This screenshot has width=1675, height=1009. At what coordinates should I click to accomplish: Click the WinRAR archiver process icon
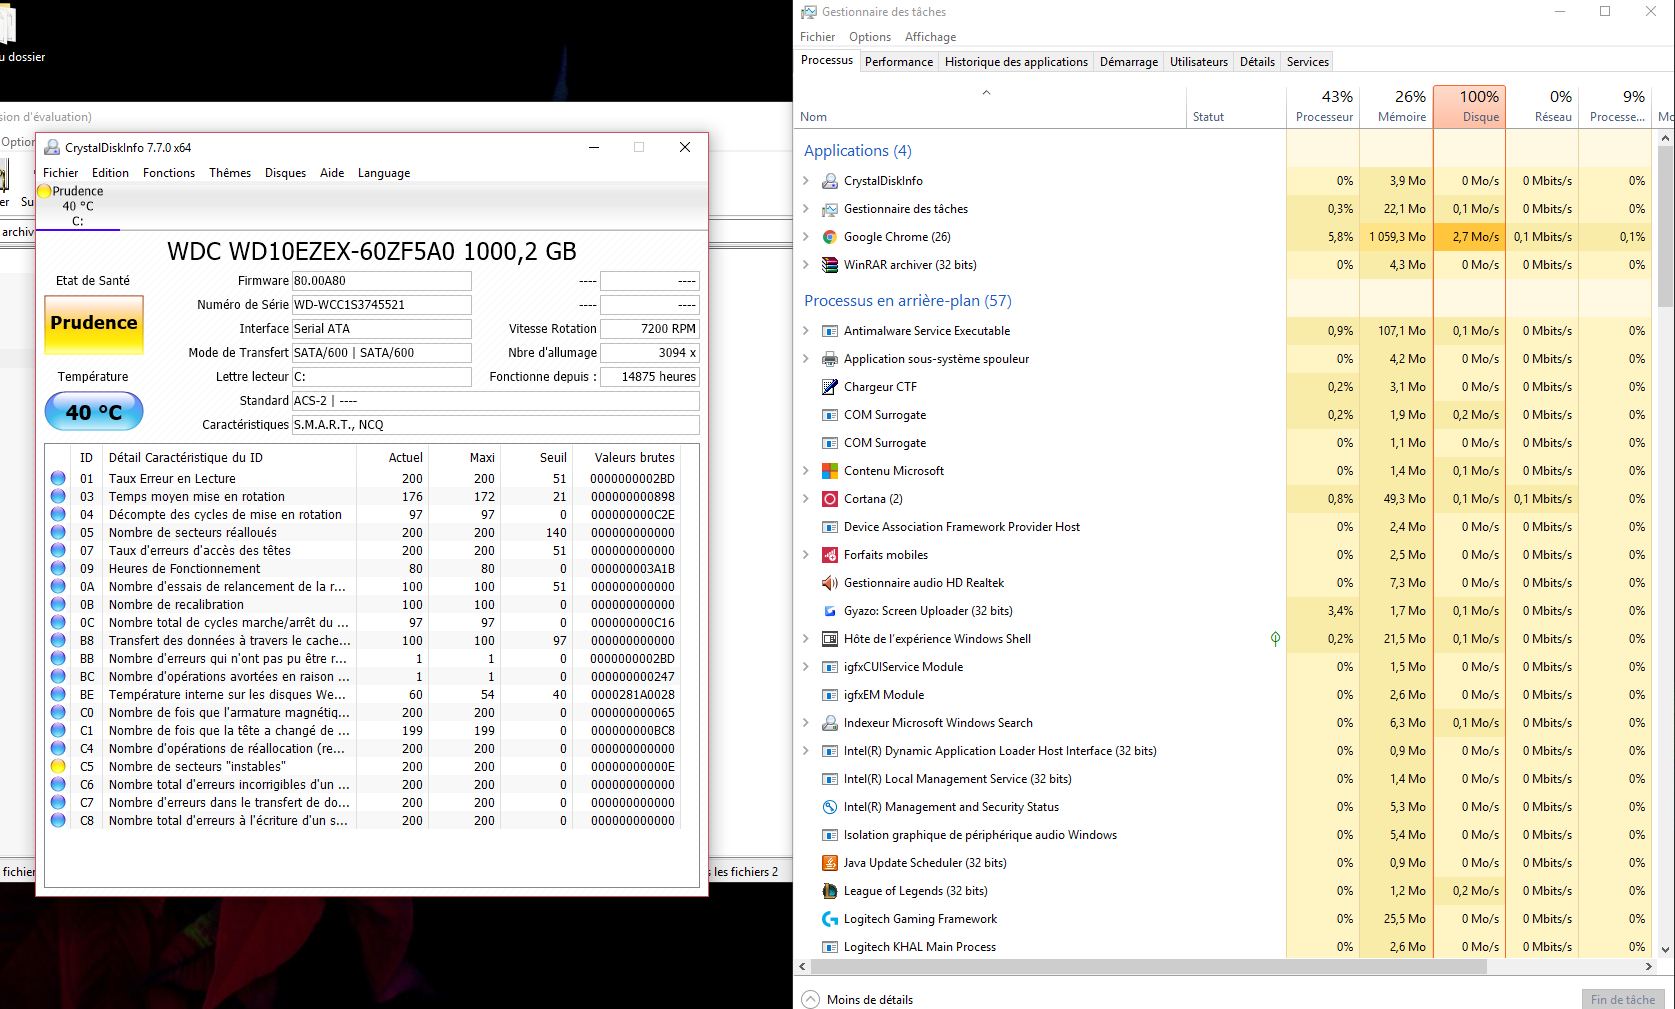829,265
